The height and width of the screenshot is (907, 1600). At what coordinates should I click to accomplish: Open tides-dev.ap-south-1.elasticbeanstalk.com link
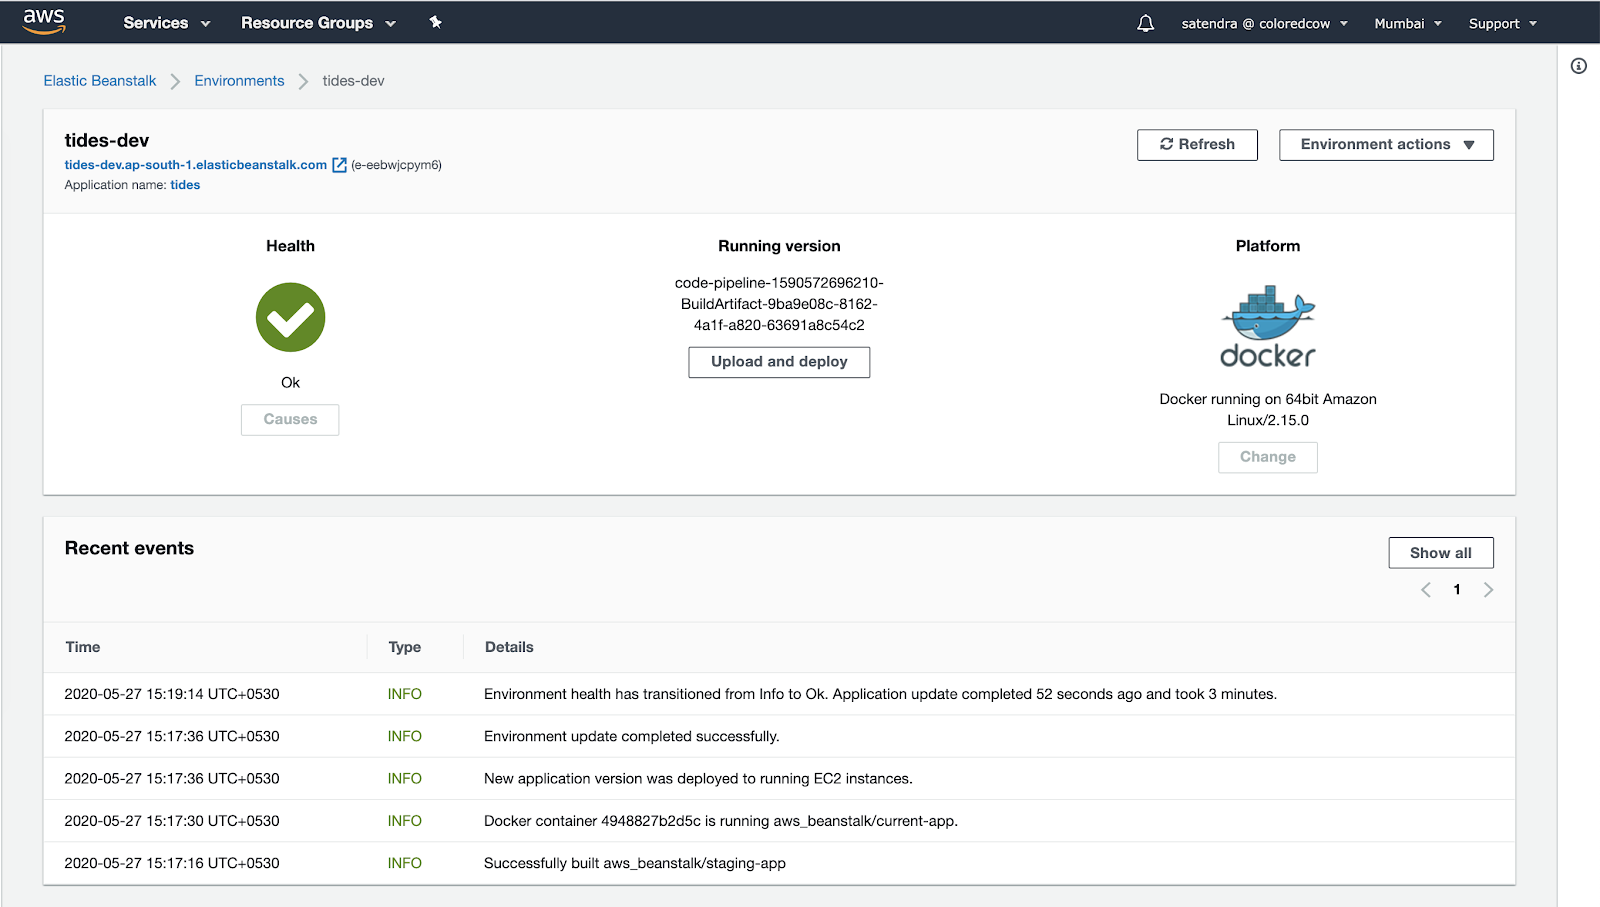(196, 165)
